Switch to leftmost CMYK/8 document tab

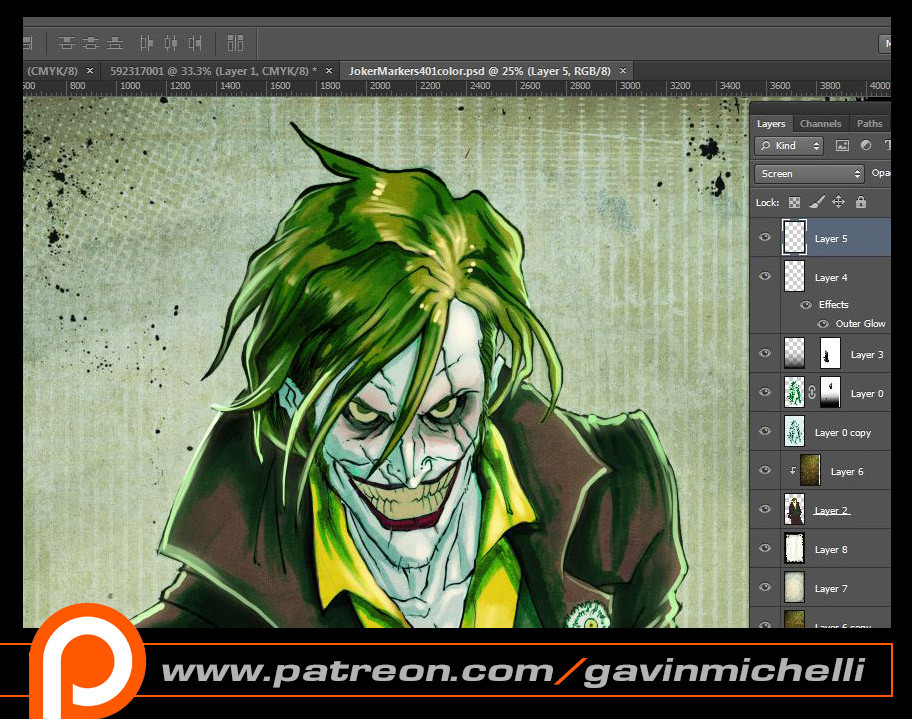pos(52,71)
